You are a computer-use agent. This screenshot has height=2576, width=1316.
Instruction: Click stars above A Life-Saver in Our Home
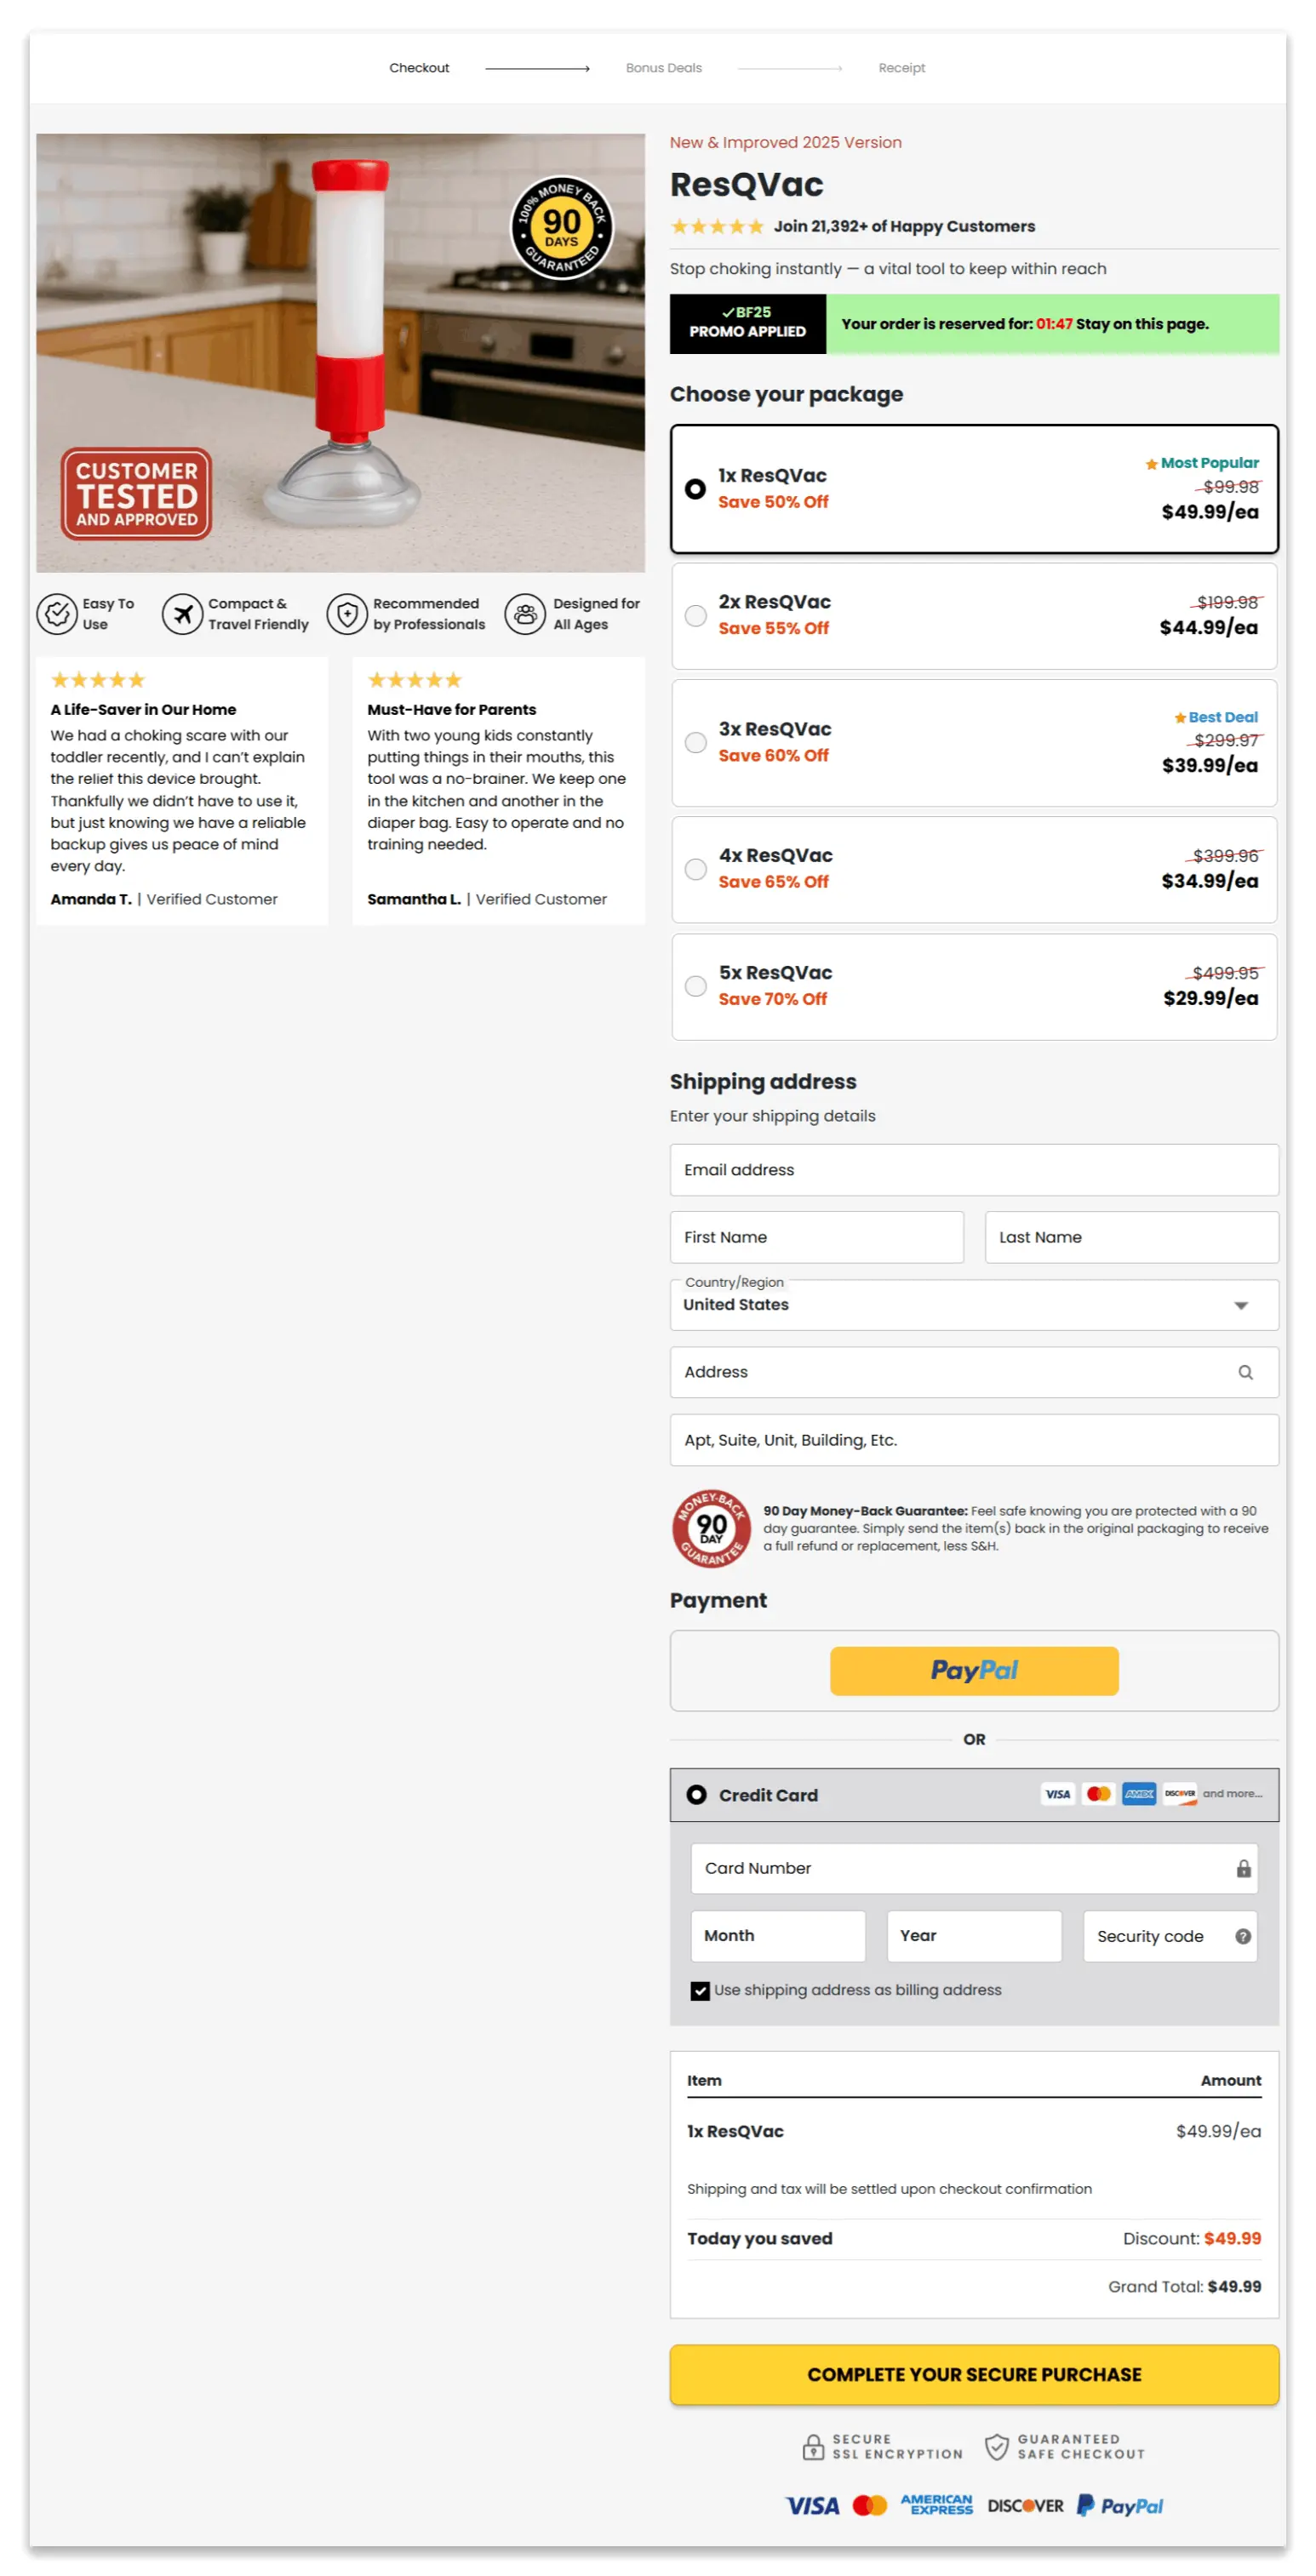(x=98, y=680)
